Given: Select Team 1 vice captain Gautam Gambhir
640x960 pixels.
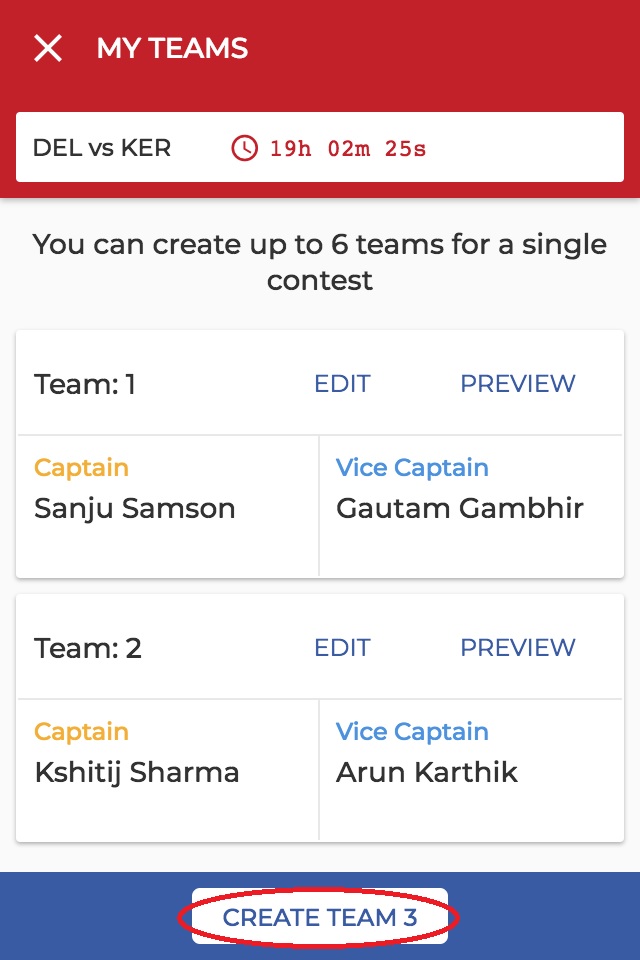Looking at the screenshot, I should (x=459, y=508).
